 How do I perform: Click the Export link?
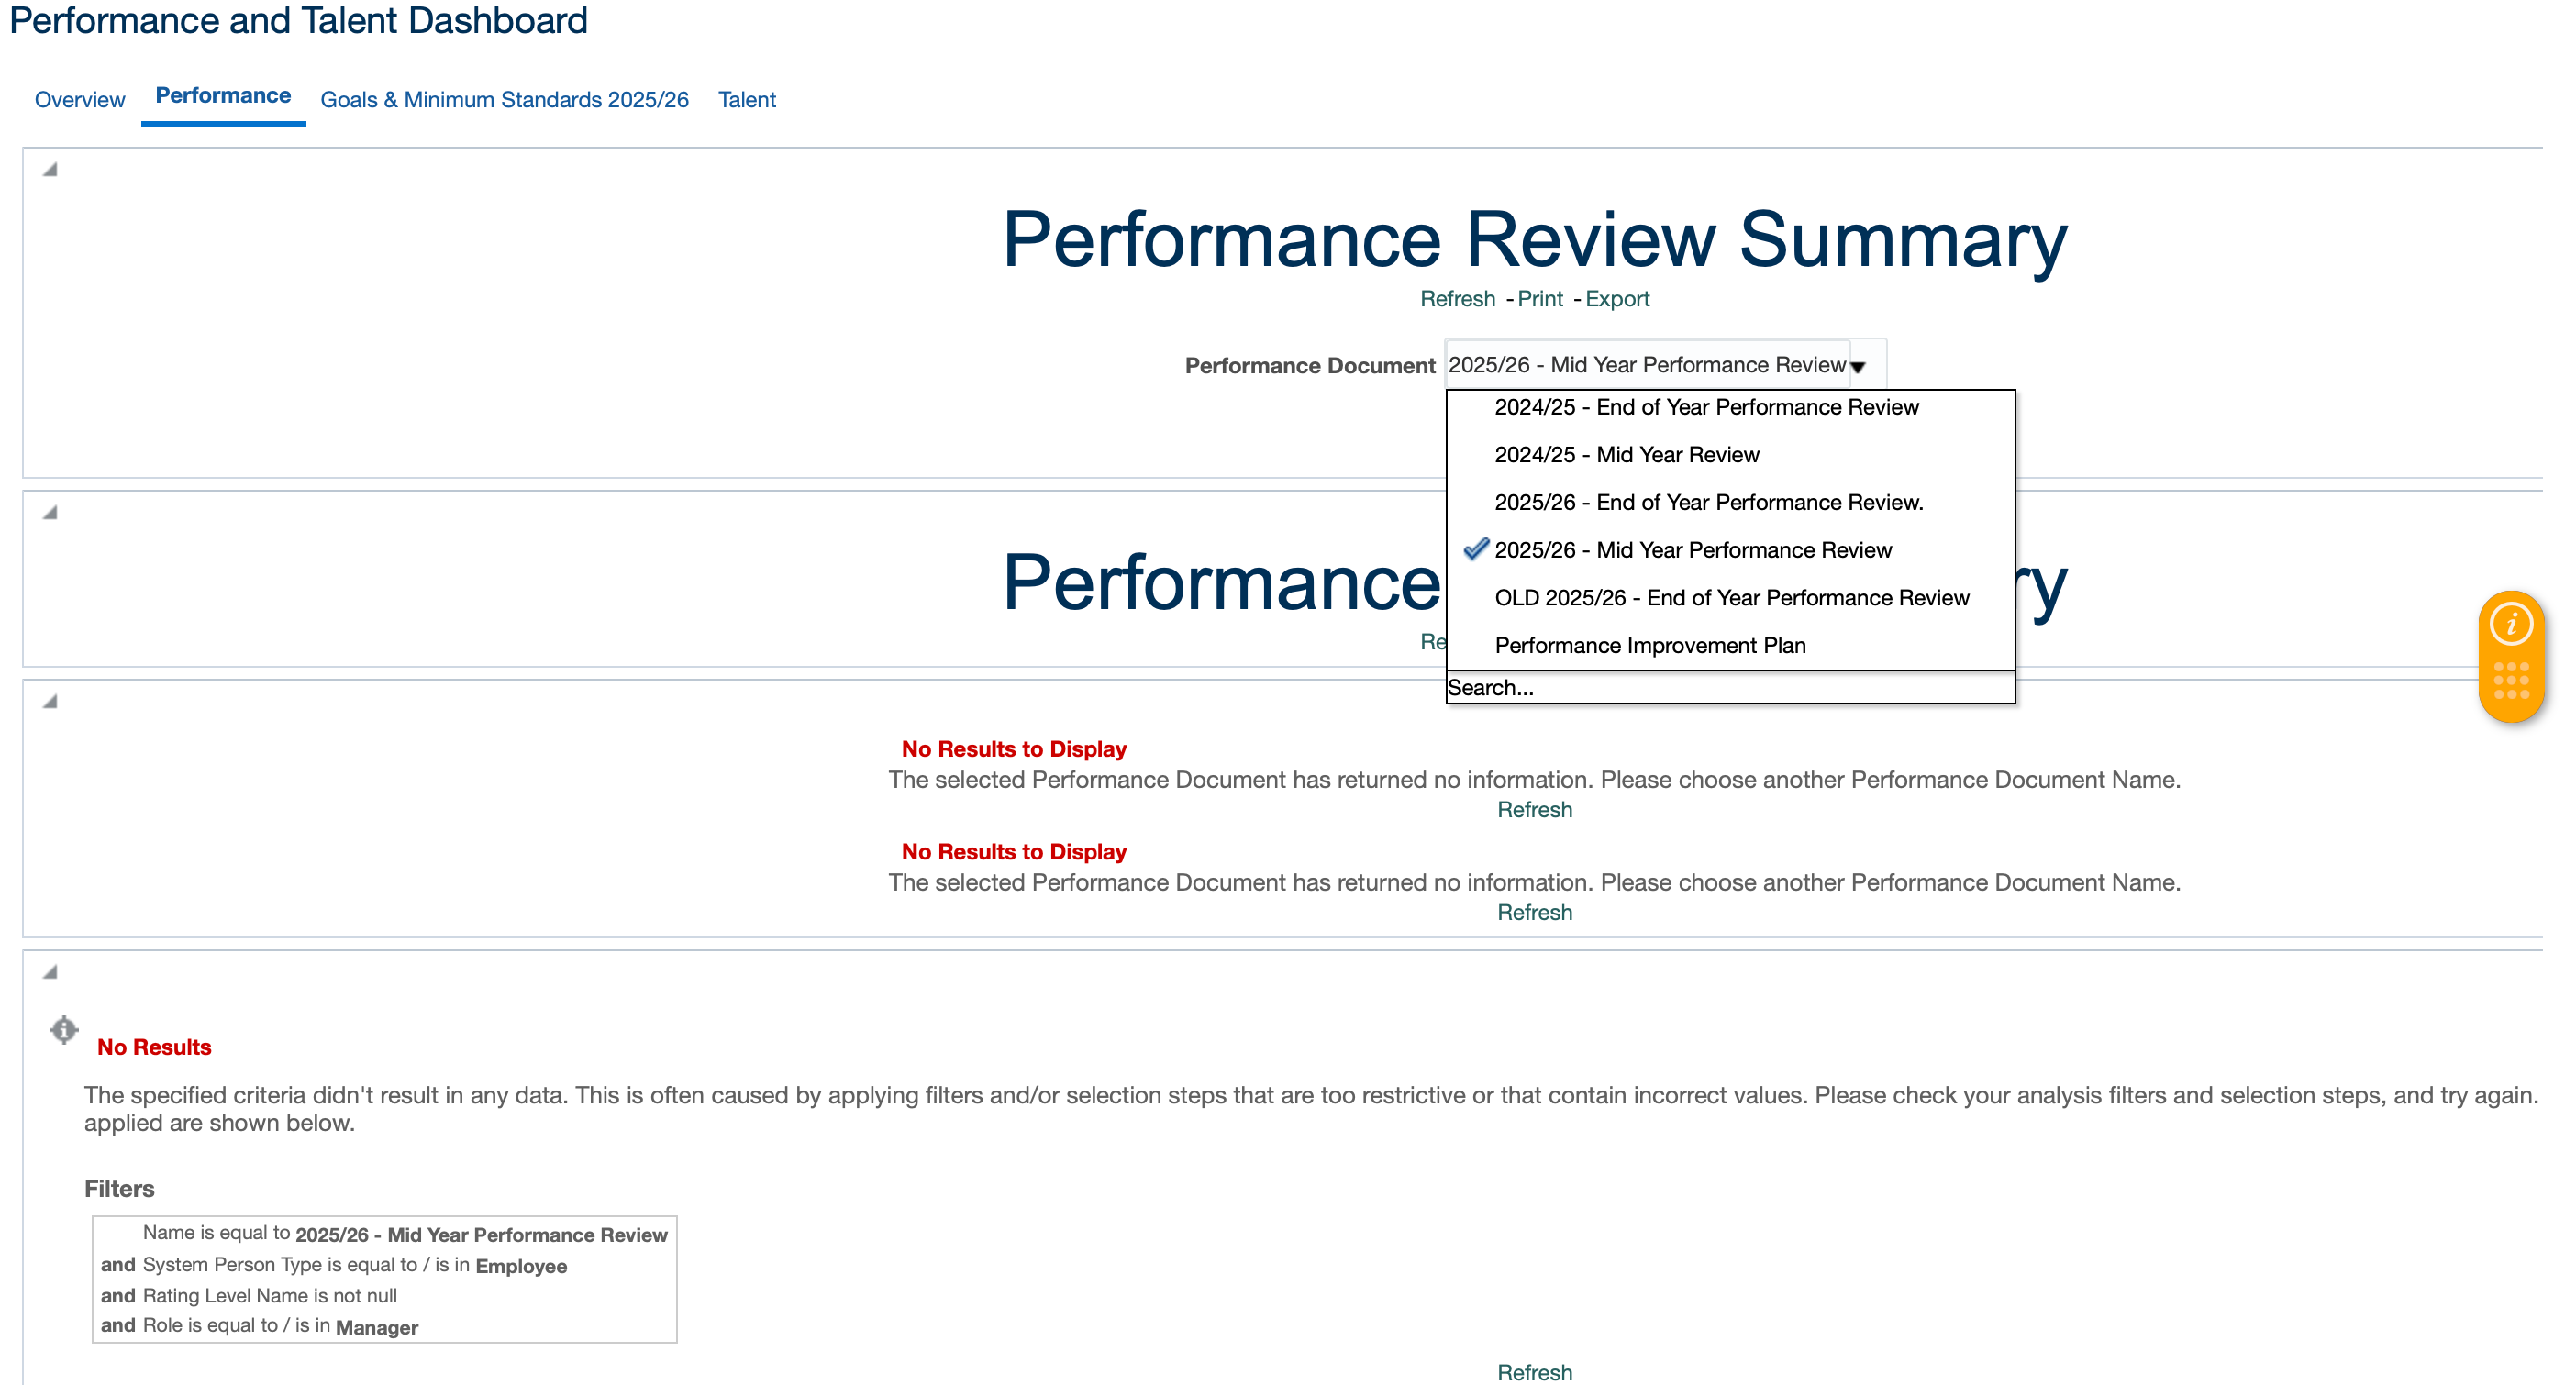1617,299
